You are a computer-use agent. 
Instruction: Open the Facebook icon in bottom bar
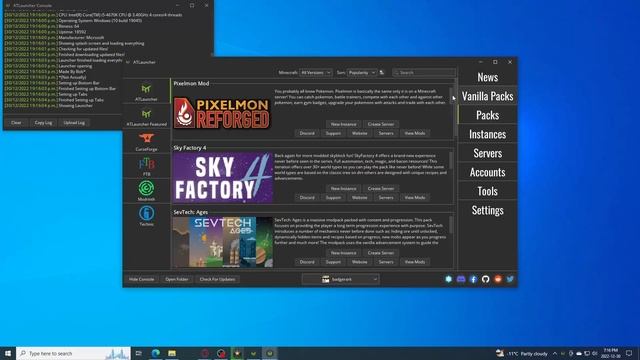pyautogui.click(x=473, y=279)
